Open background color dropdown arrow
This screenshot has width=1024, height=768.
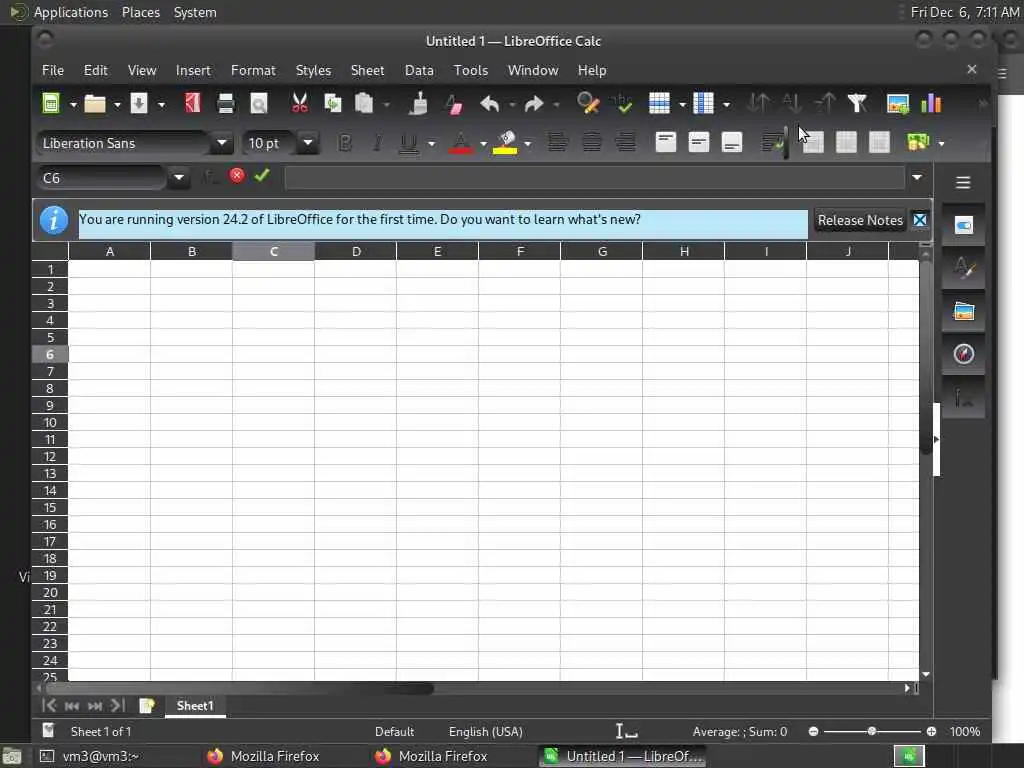click(x=528, y=143)
